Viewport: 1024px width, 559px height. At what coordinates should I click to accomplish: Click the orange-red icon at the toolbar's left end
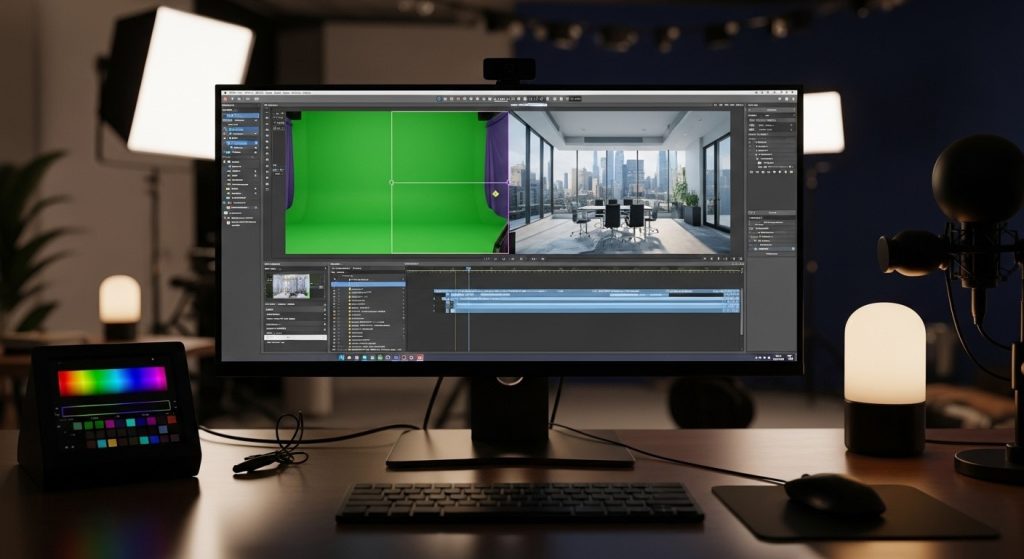(x=225, y=99)
